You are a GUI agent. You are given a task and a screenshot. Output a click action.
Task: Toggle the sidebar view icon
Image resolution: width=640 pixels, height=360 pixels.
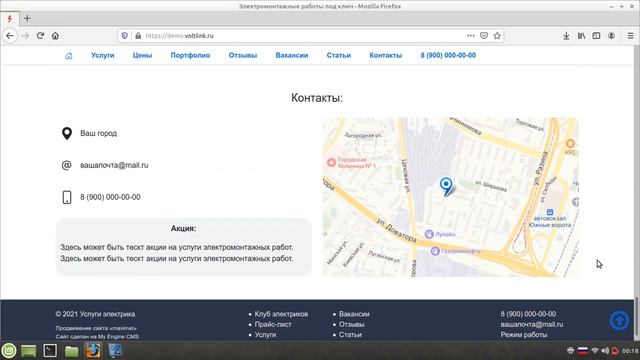click(x=596, y=36)
